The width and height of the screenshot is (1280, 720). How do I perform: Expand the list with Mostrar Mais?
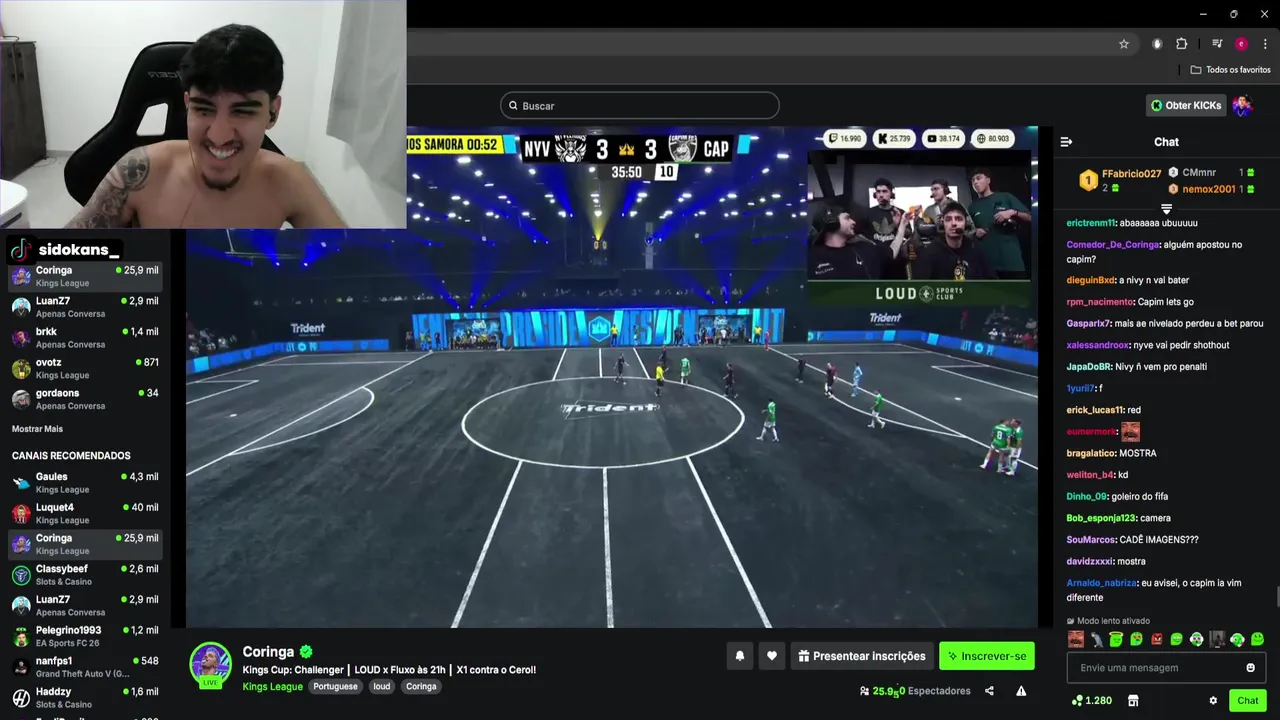[37, 429]
